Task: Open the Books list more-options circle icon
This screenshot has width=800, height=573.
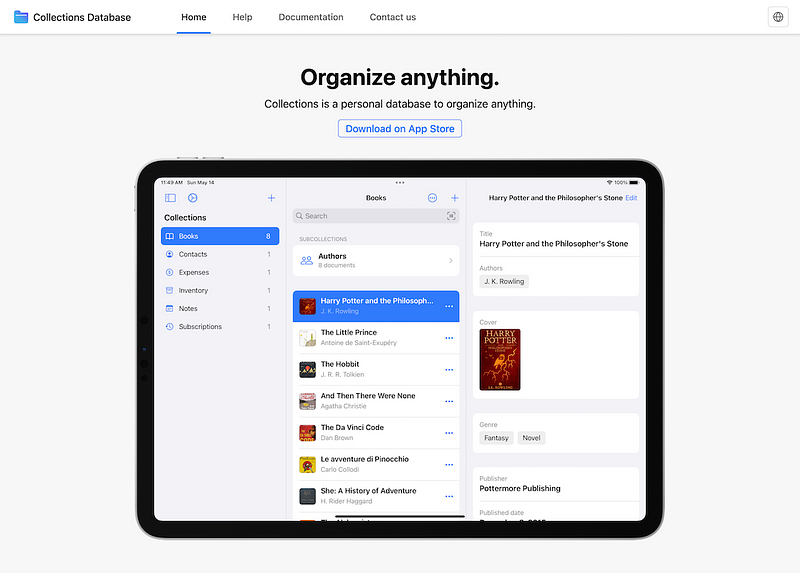Action: [432, 198]
